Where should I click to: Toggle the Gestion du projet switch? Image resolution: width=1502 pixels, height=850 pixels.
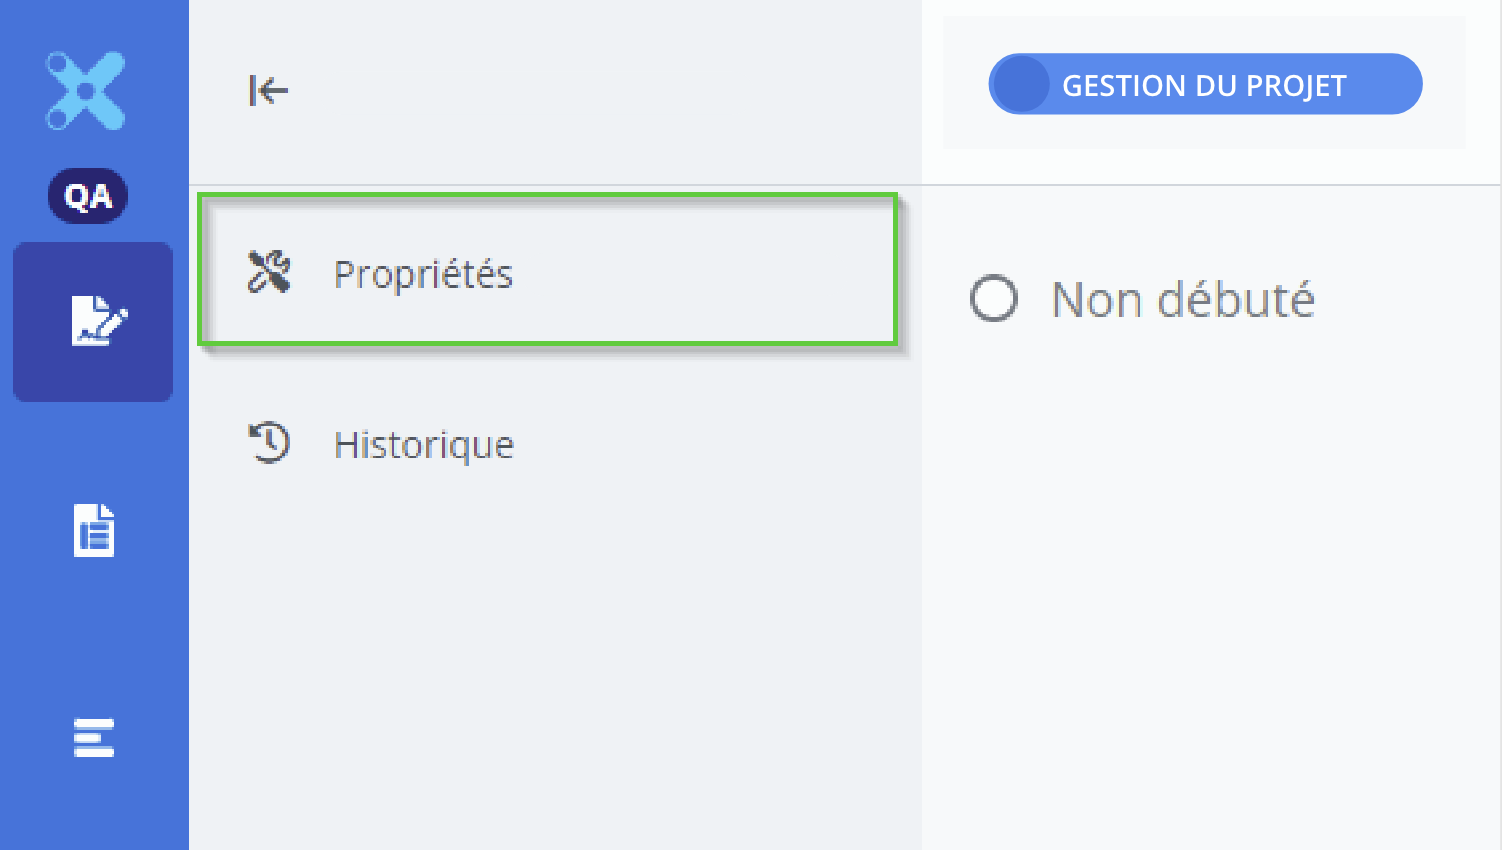1205,84
